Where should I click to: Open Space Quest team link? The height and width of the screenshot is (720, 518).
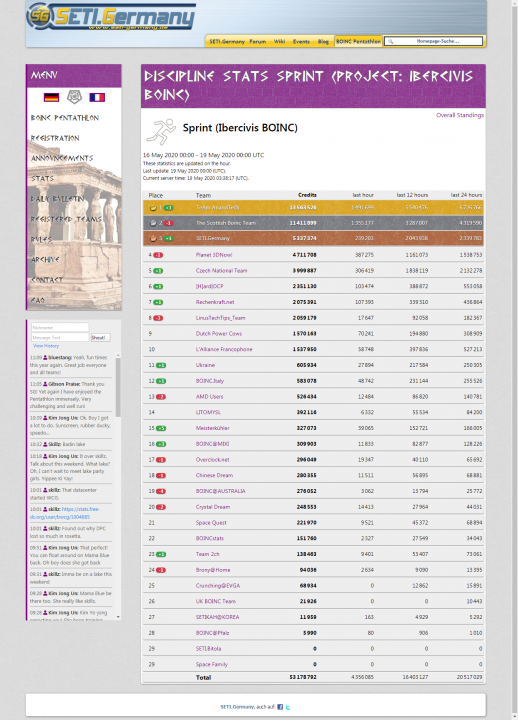click(211, 523)
